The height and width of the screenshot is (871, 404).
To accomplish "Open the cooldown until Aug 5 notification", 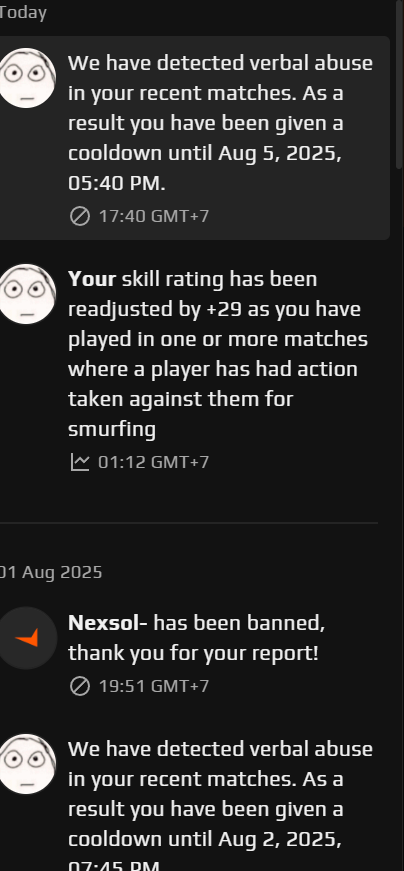I will coord(194,138).
